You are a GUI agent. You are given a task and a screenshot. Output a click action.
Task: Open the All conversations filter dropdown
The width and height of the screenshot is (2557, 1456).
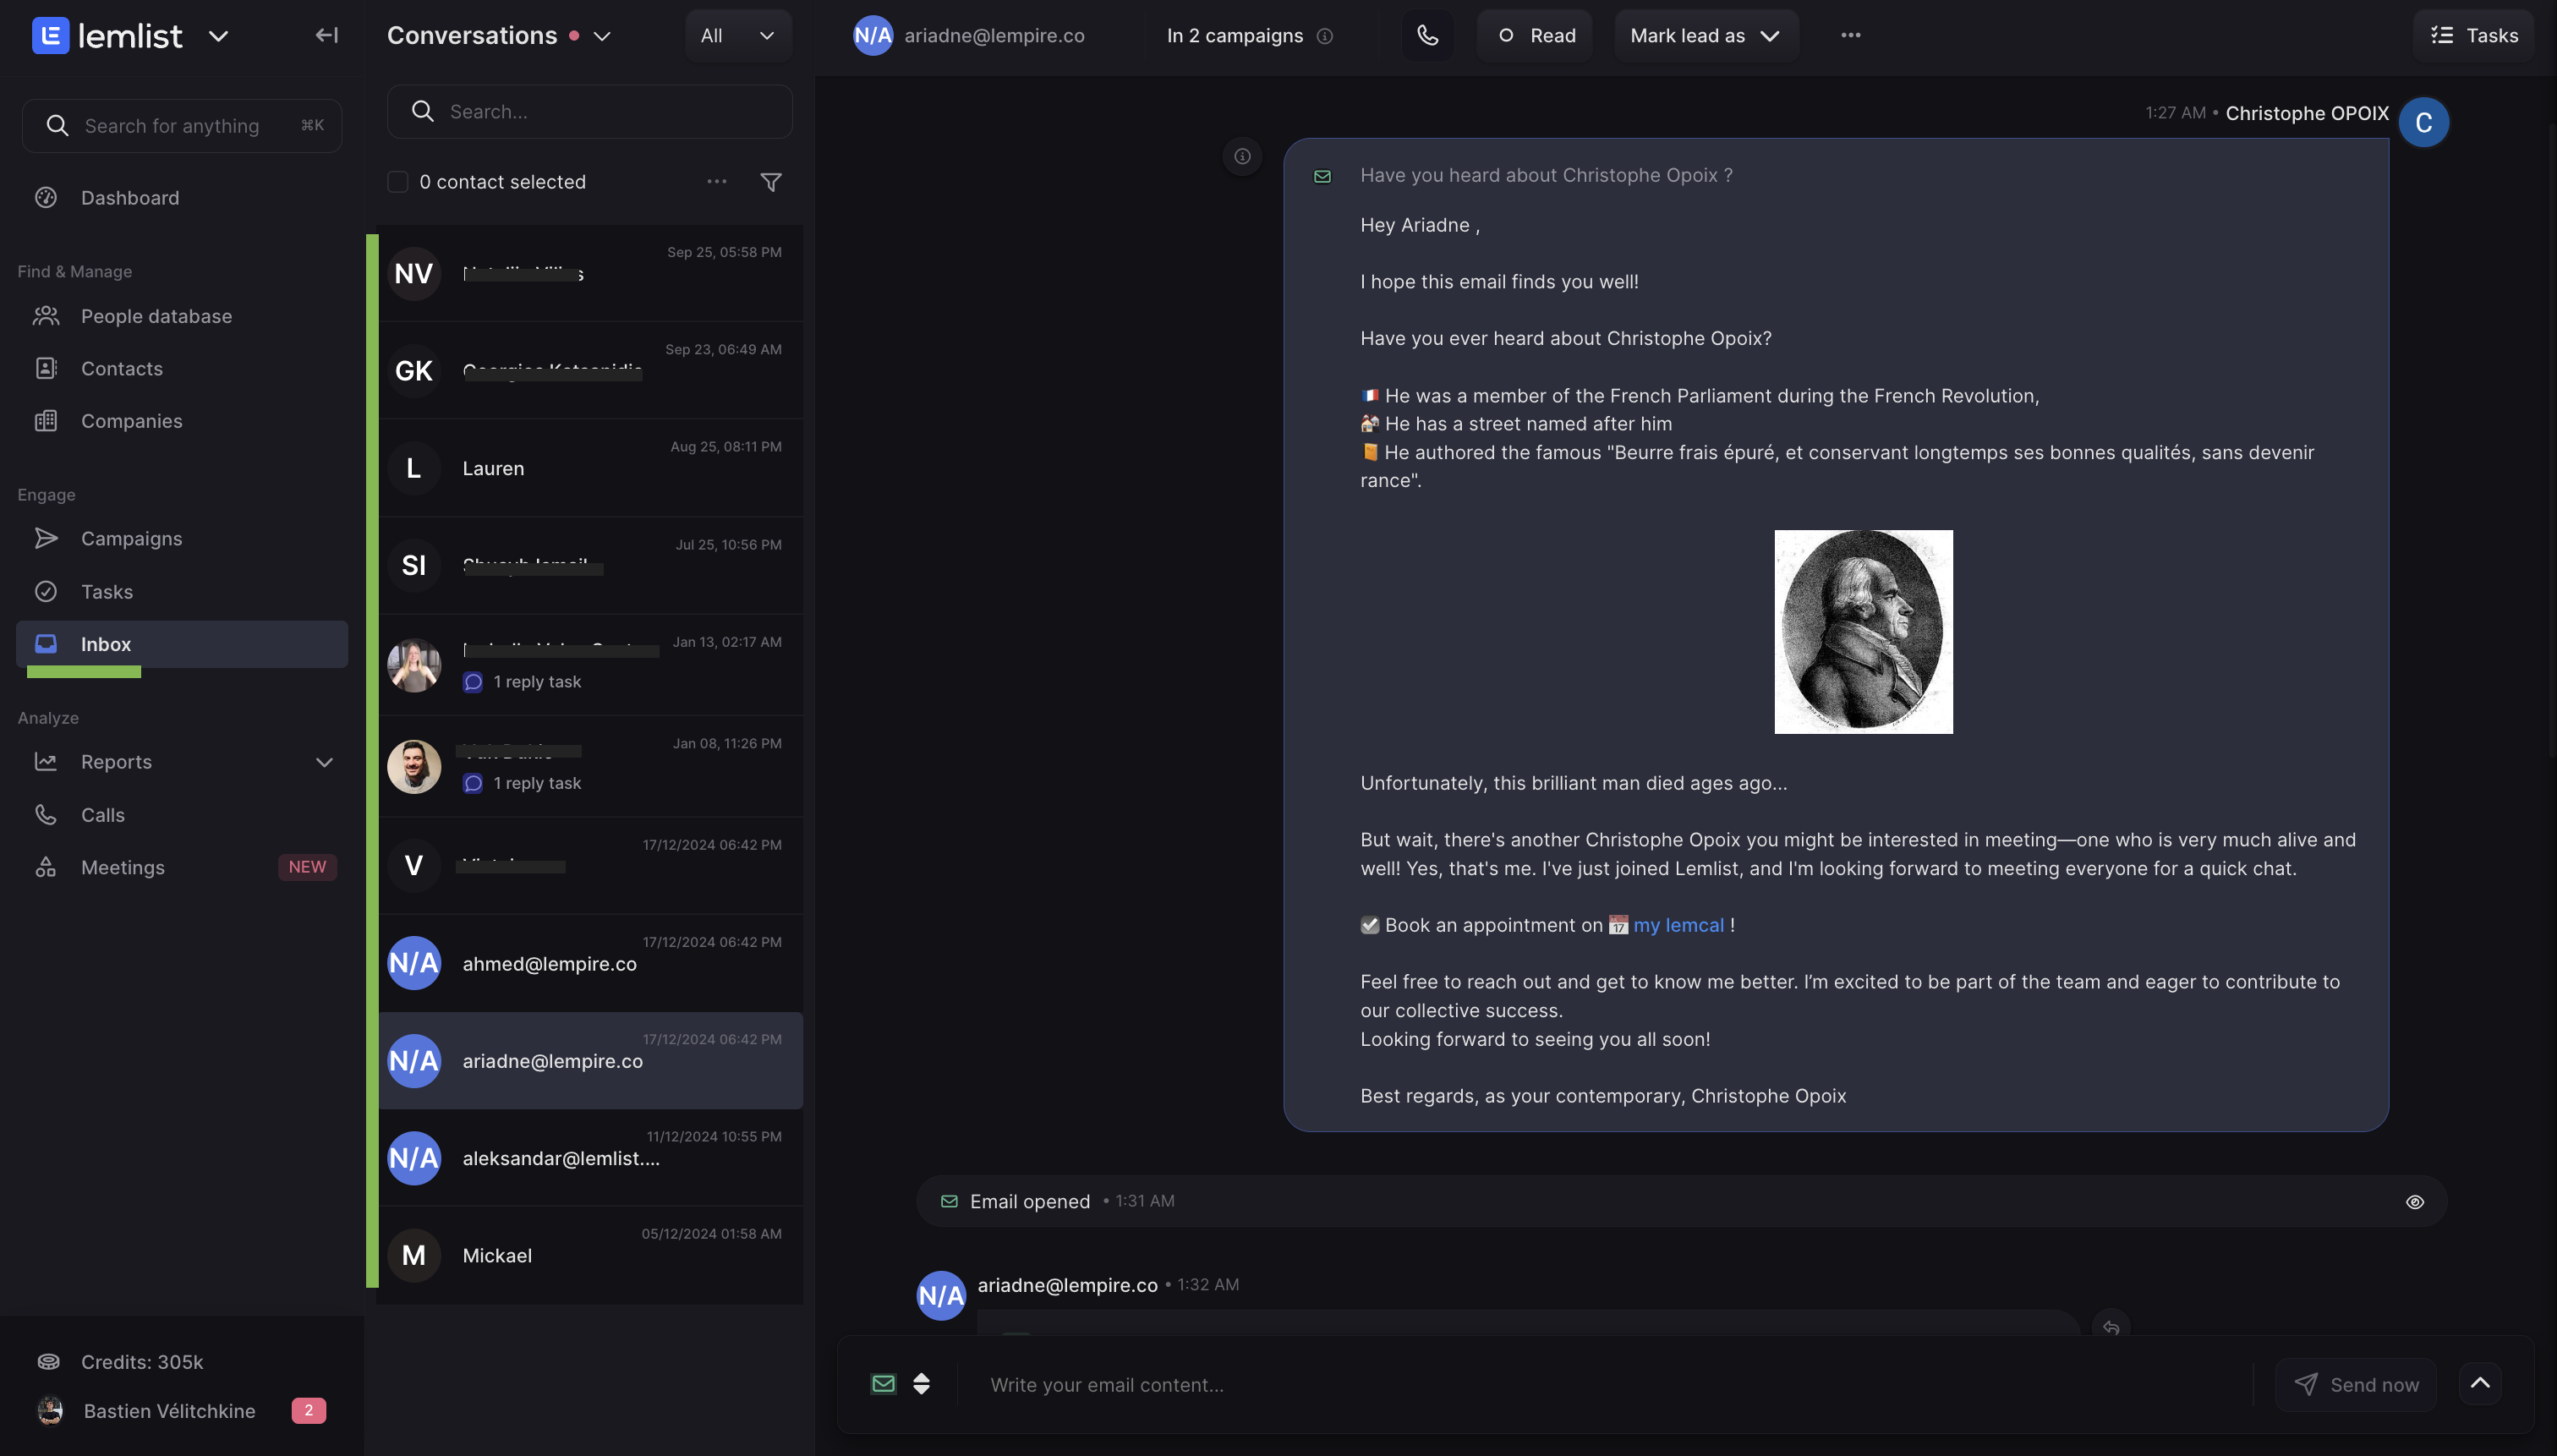pos(739,36)
